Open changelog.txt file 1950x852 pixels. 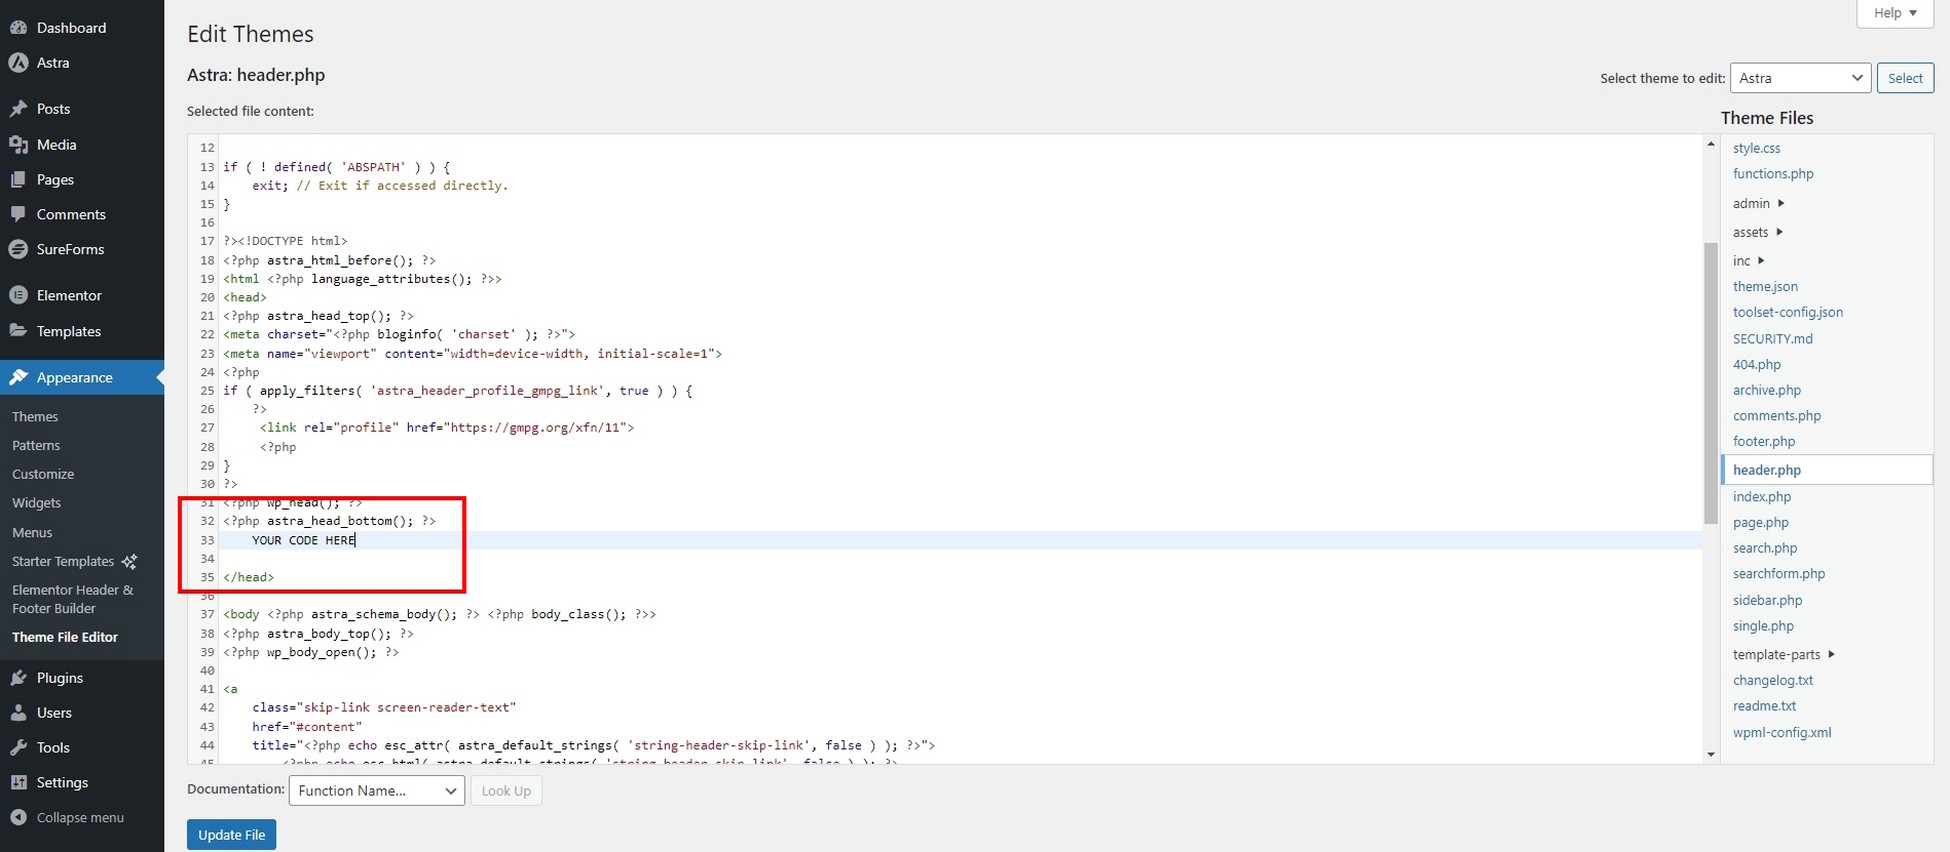(x=1773, y=681)
